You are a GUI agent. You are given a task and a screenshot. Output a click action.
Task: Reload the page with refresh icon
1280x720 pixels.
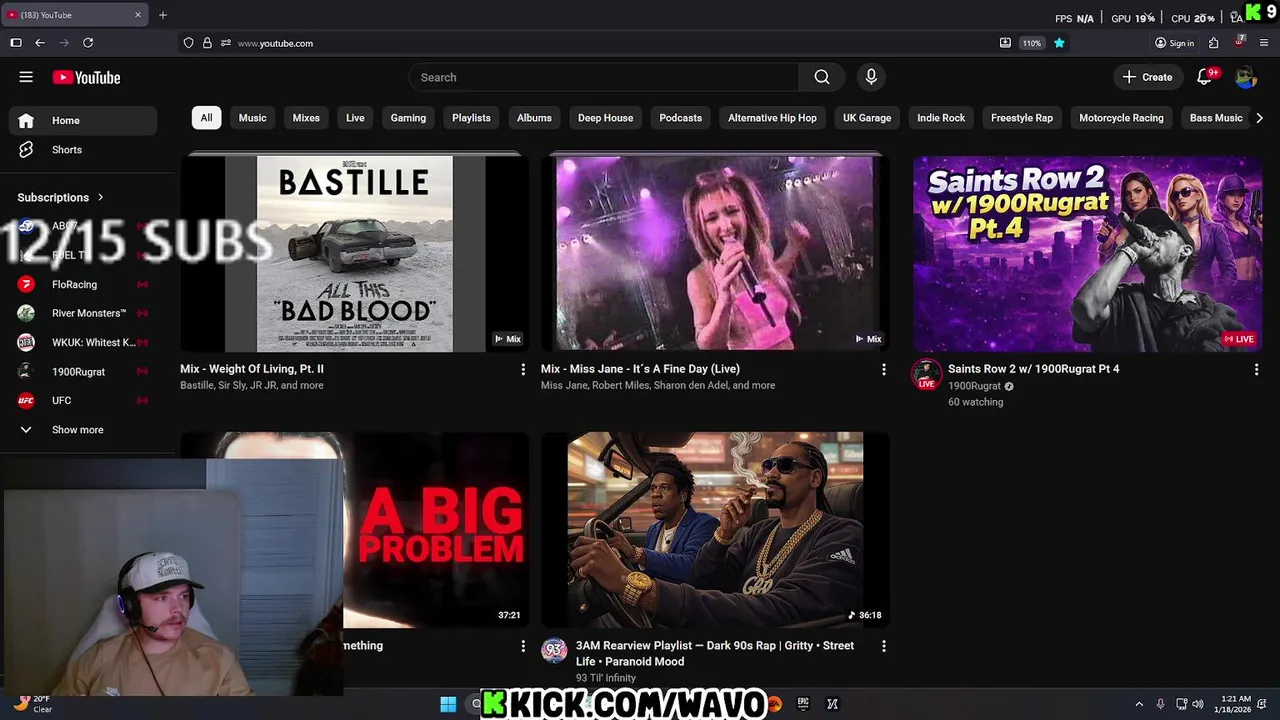88,43
